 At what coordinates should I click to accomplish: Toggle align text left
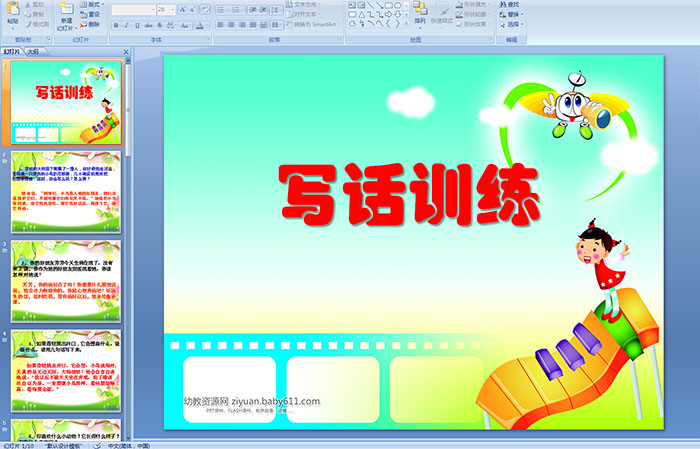pyautogui.click(x=220, y=25)
